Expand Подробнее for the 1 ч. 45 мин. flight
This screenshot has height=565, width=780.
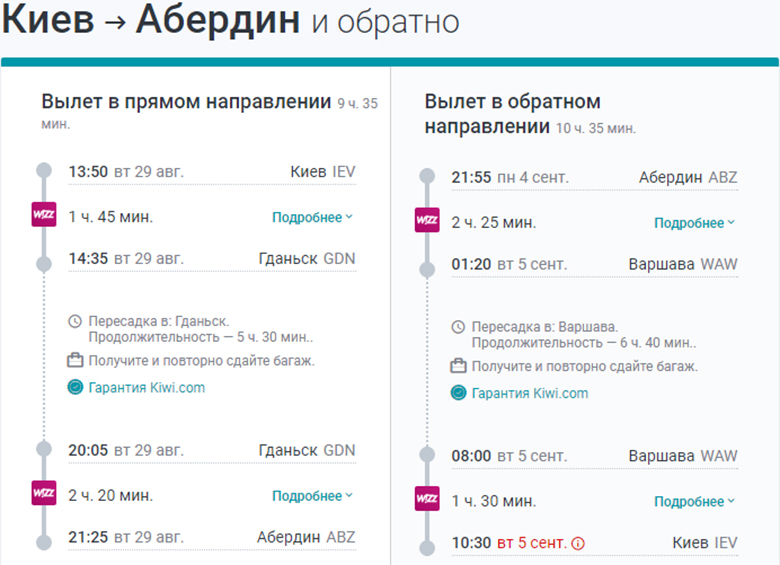pos(312,217)
